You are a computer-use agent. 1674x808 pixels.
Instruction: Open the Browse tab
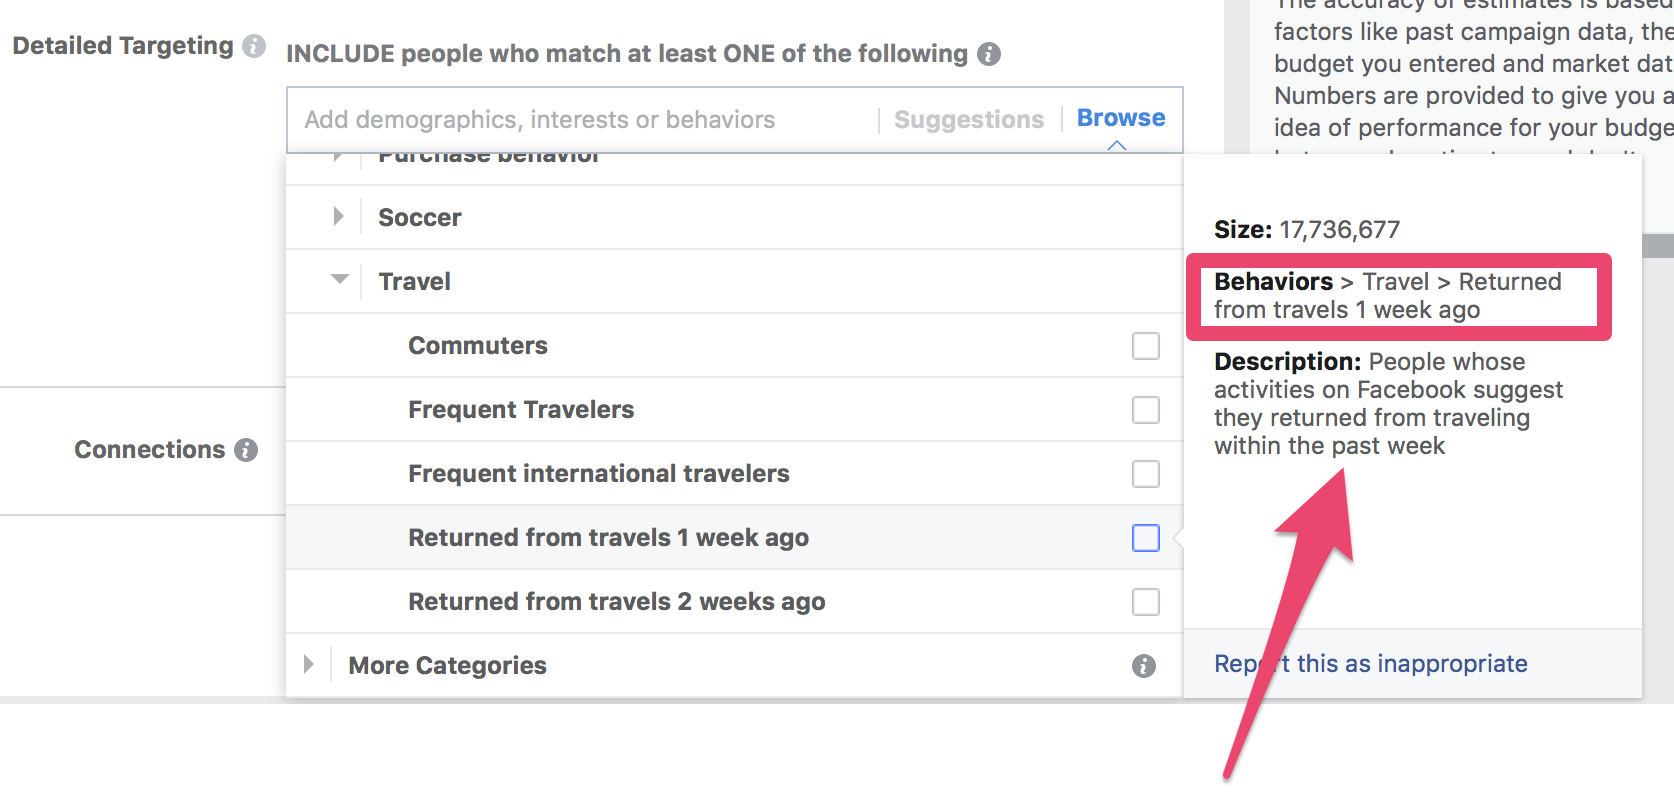[1121, 118]
